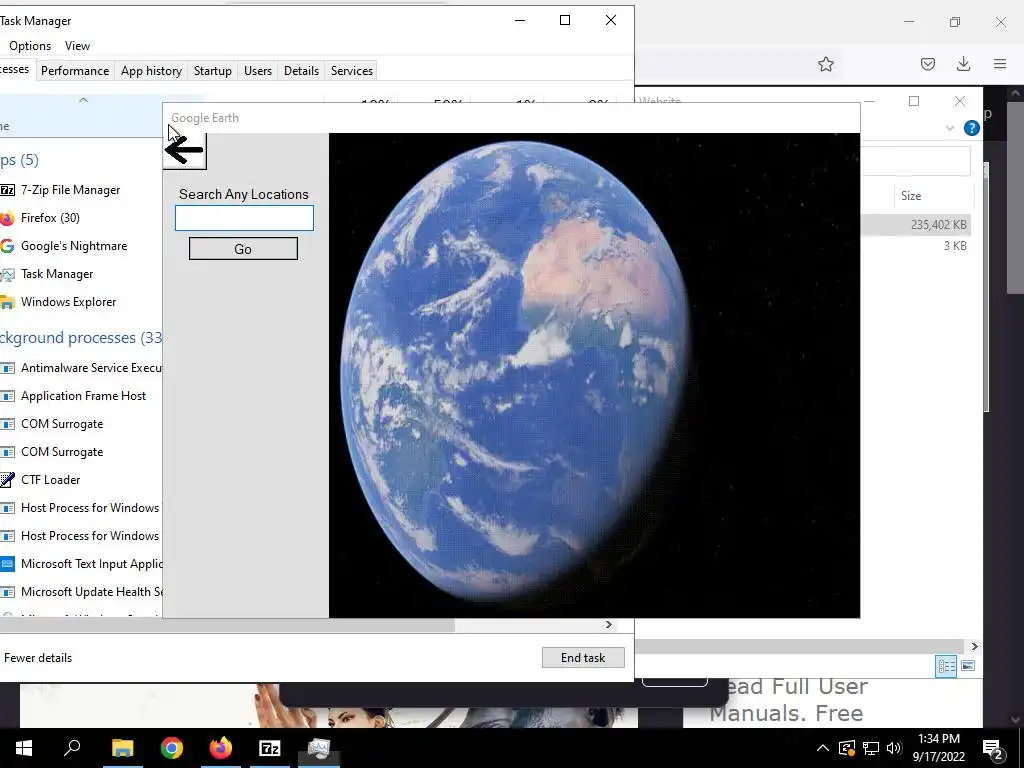Select Application Frame Host row
The width and height of the screenshot is (1024, 768).
[81, 396]
